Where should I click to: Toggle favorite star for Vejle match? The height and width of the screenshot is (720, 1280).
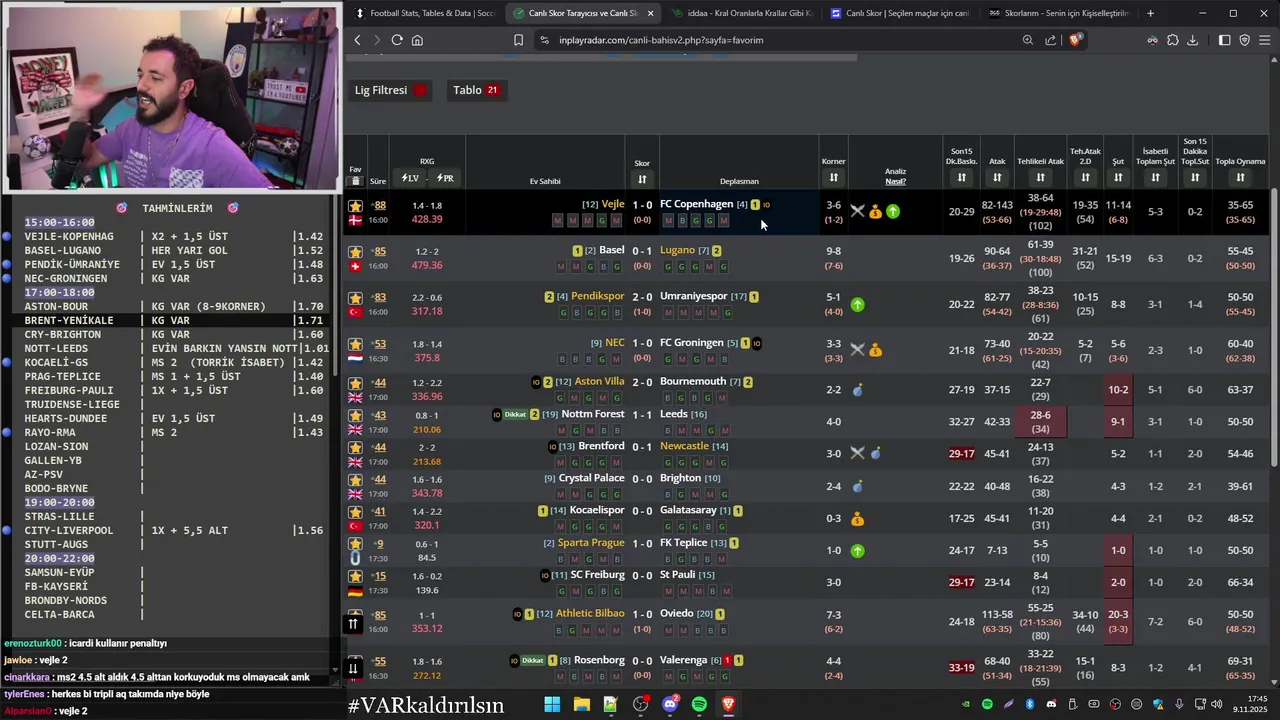pyautogui.click(x=355, y=206)
